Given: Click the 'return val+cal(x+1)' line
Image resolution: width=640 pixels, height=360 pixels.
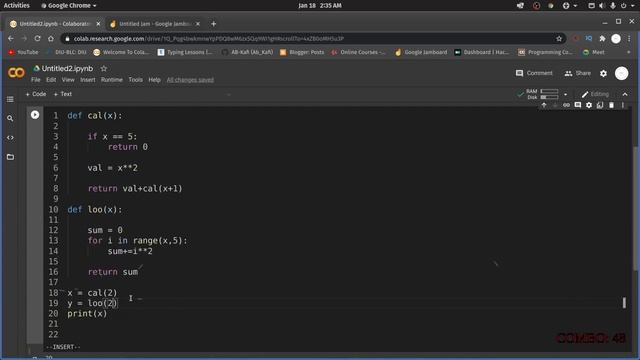Looking at the screenshot, I should (x=135, y=188).
